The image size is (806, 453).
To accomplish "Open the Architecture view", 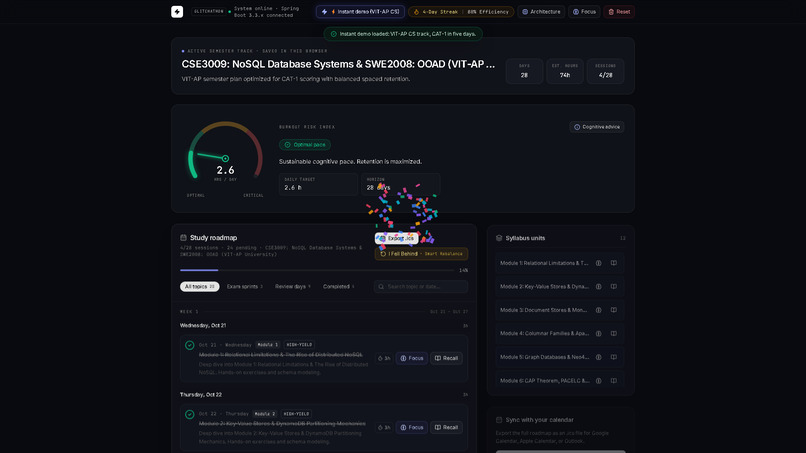I will click(x=541, y=11).
